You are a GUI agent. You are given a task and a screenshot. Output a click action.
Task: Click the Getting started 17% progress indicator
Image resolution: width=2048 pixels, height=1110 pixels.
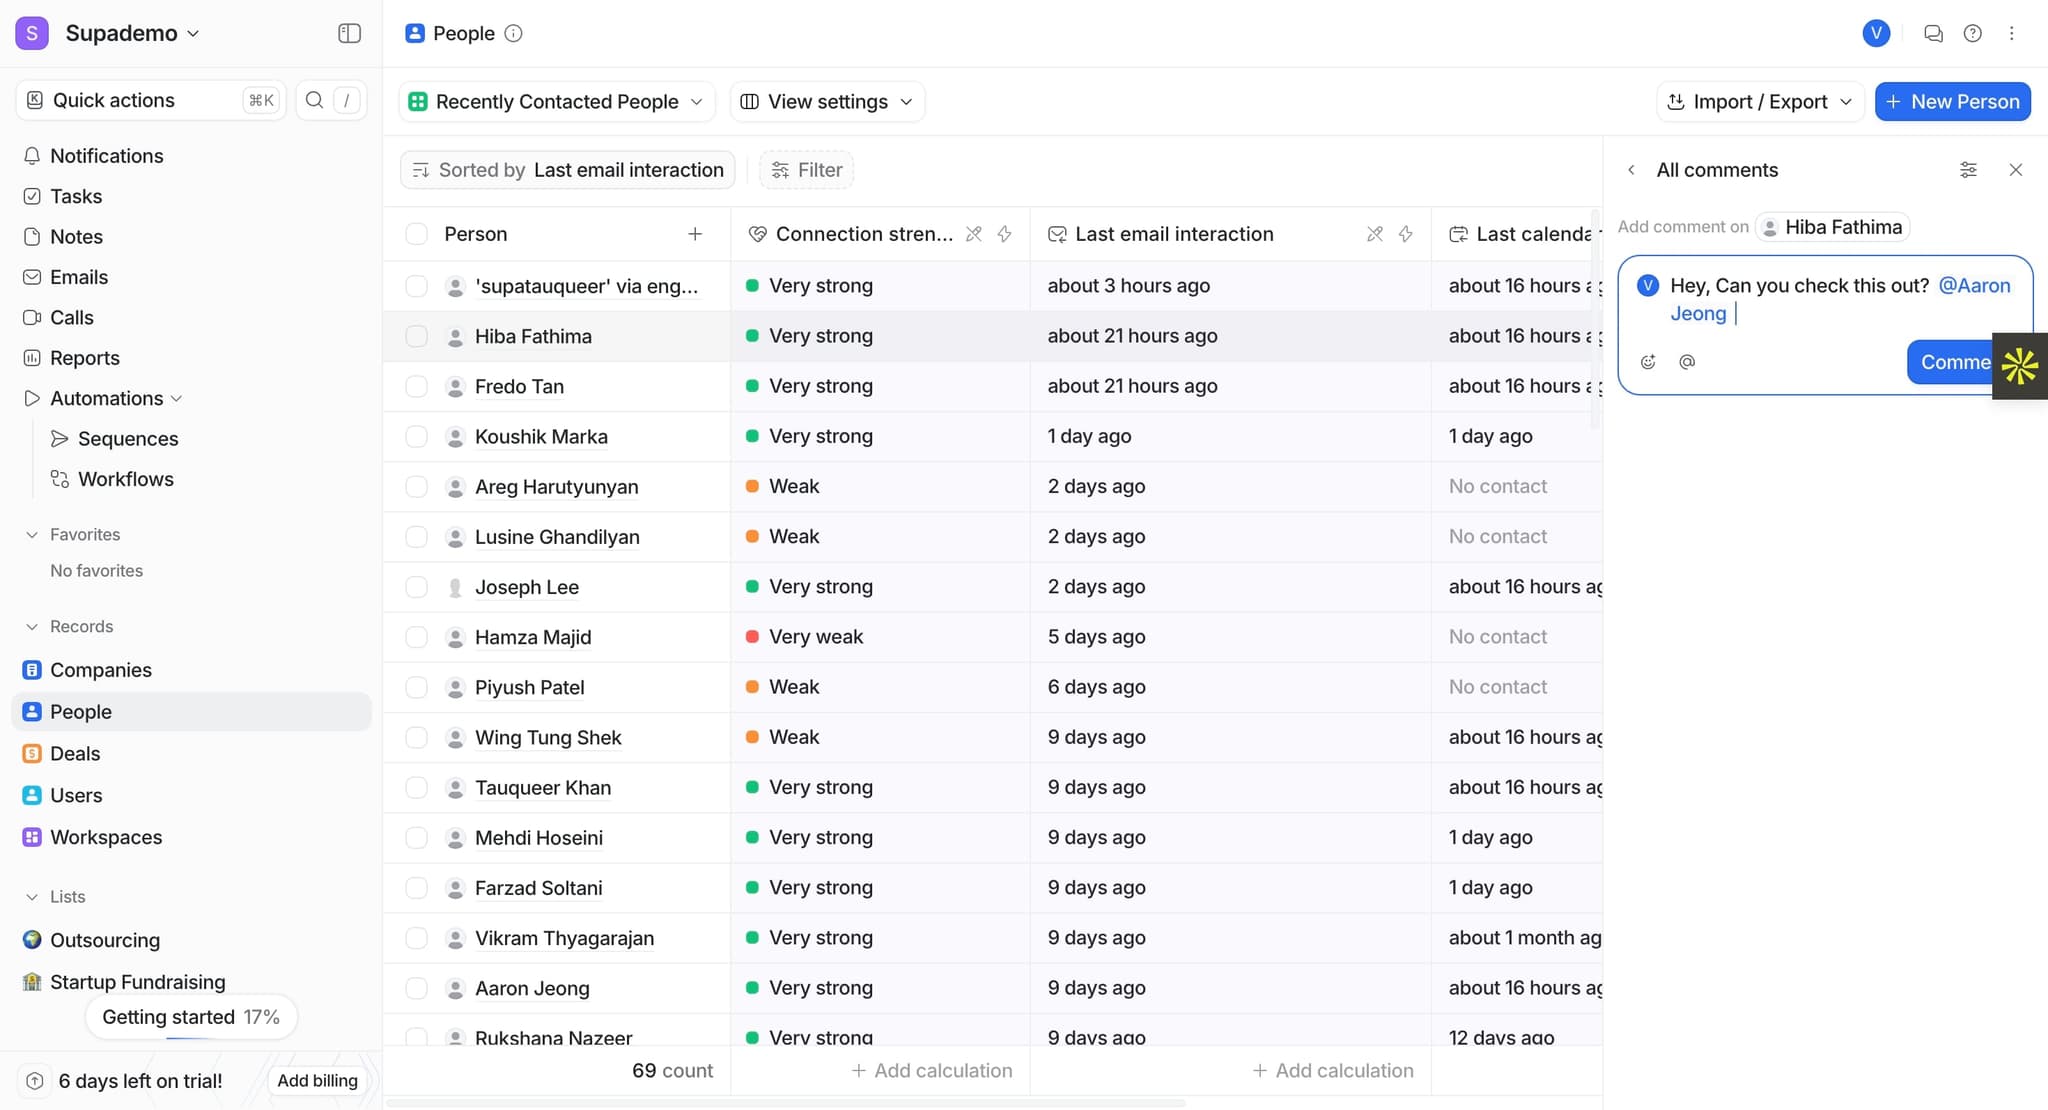pos(190,1017)
